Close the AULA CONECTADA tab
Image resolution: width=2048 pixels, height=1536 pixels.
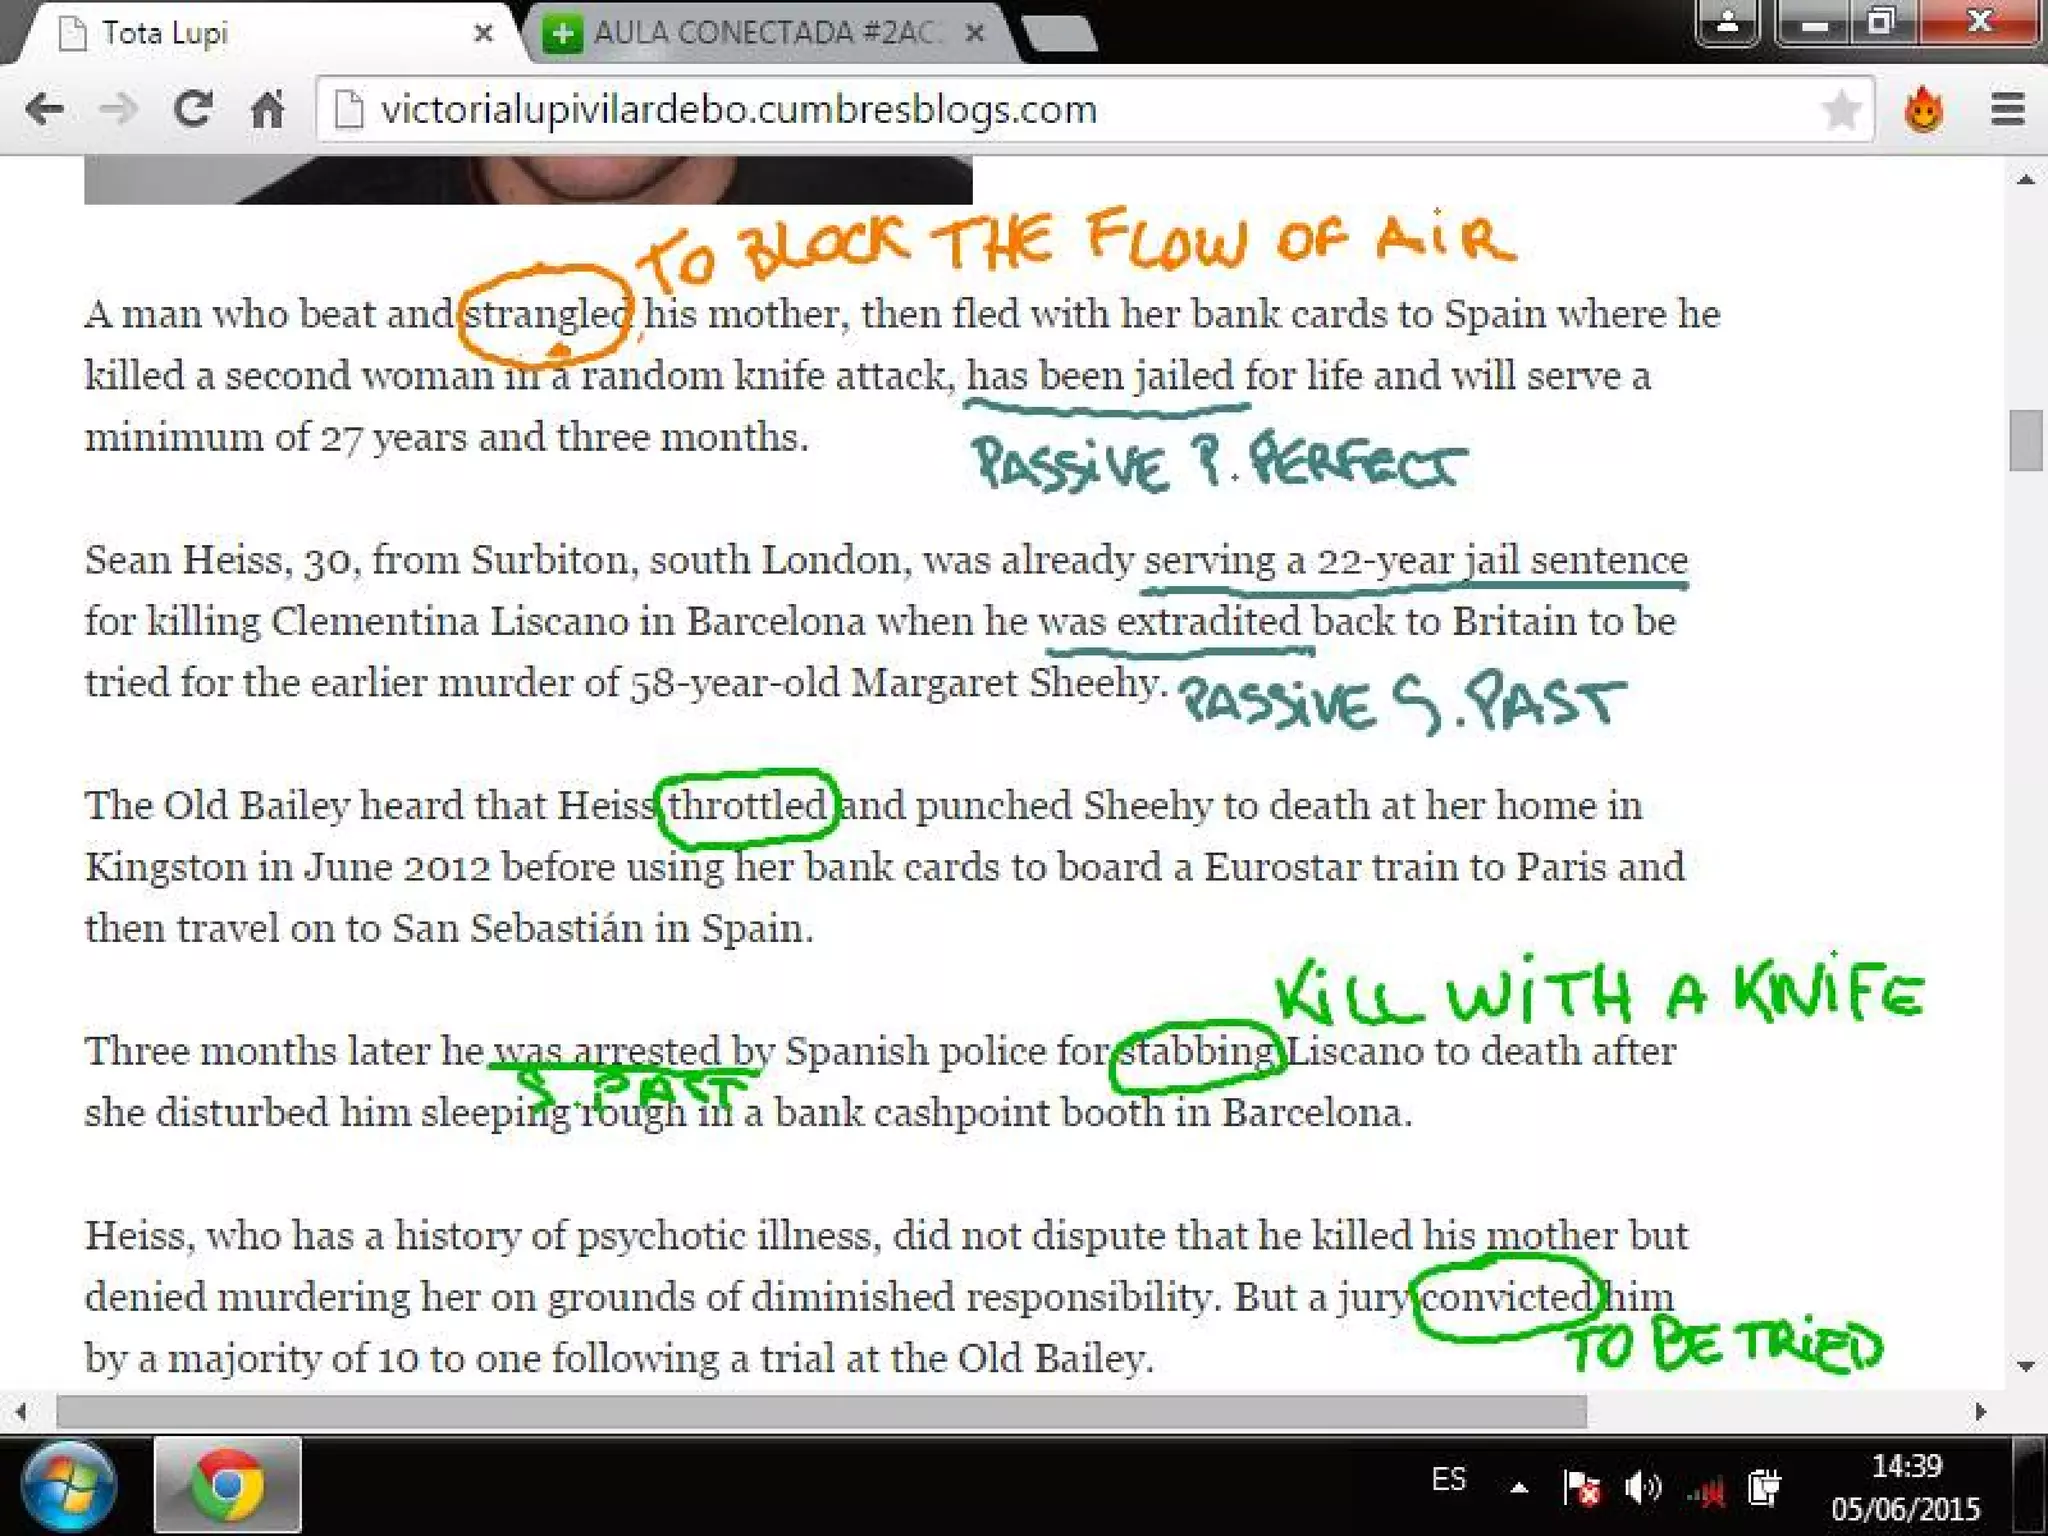975,33
